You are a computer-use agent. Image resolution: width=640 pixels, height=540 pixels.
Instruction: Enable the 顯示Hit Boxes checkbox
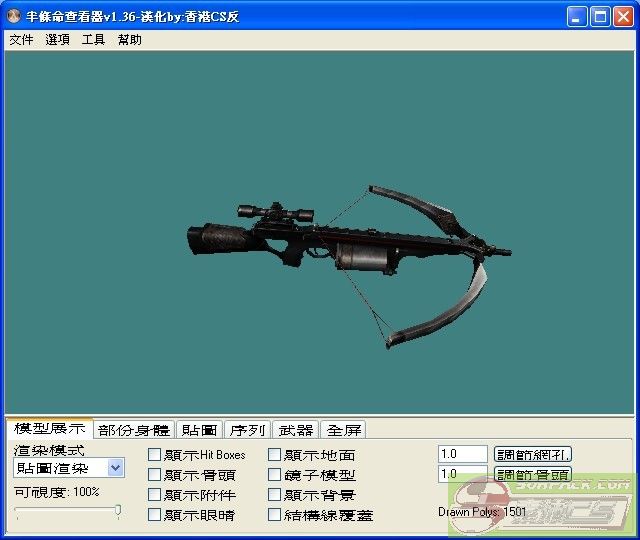[x=155, y=455]
